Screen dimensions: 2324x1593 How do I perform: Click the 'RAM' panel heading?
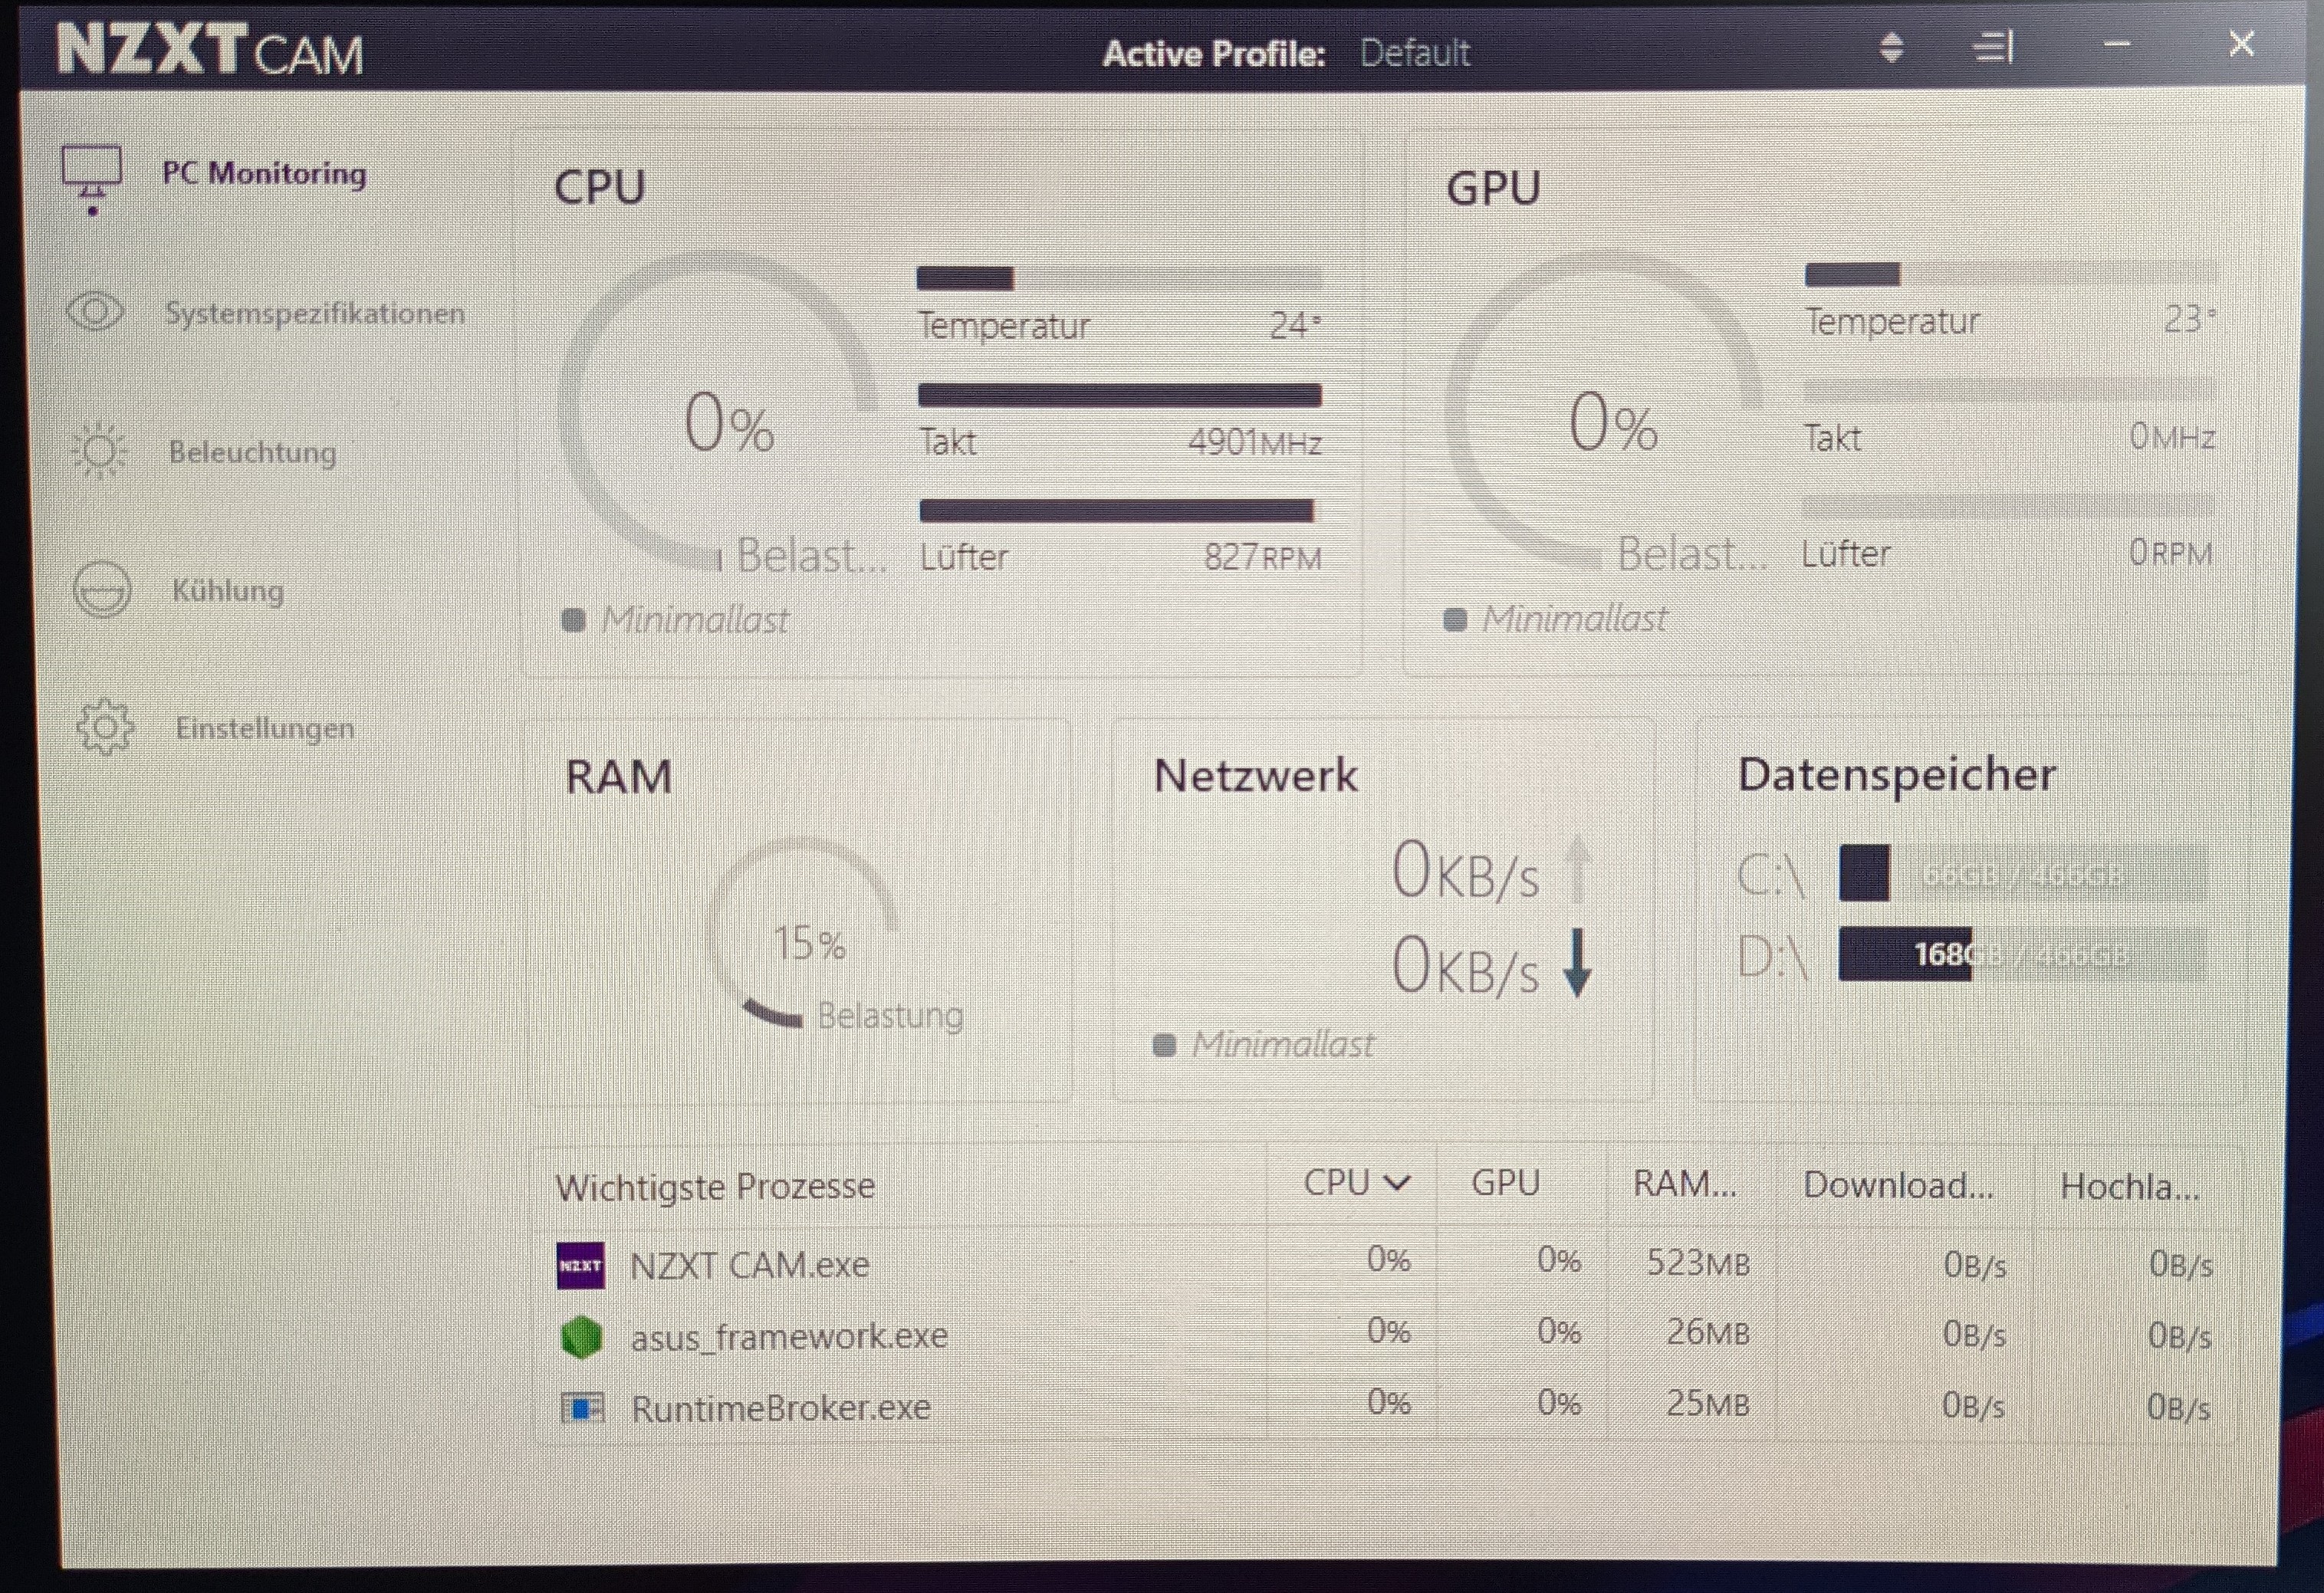coord(619,777)
